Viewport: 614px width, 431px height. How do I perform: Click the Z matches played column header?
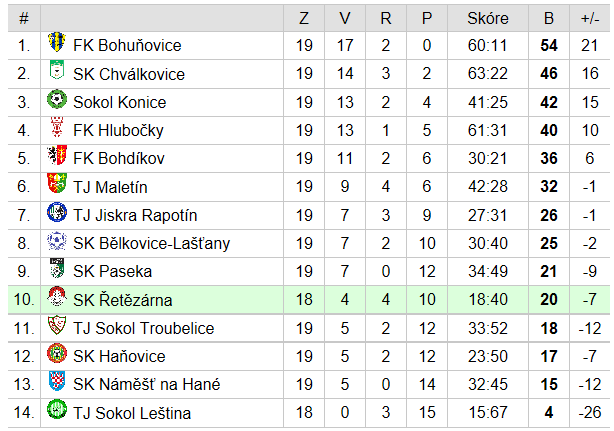pyautogui.click(x=304, y=18)
